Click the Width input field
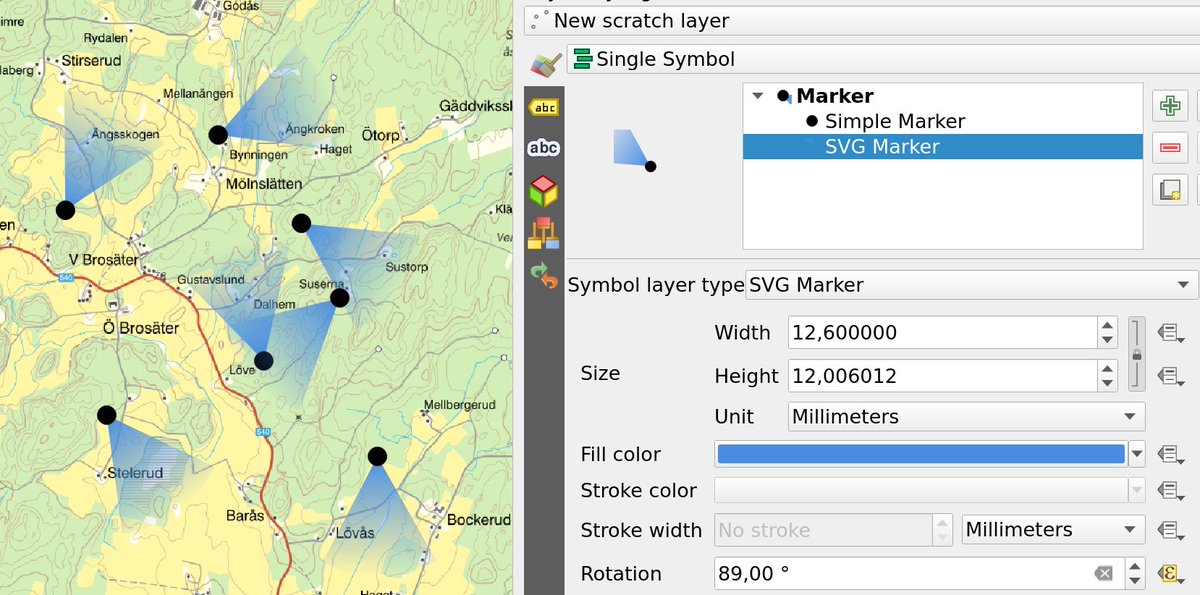Screen dimensions: 1200x595 [942, 333]
